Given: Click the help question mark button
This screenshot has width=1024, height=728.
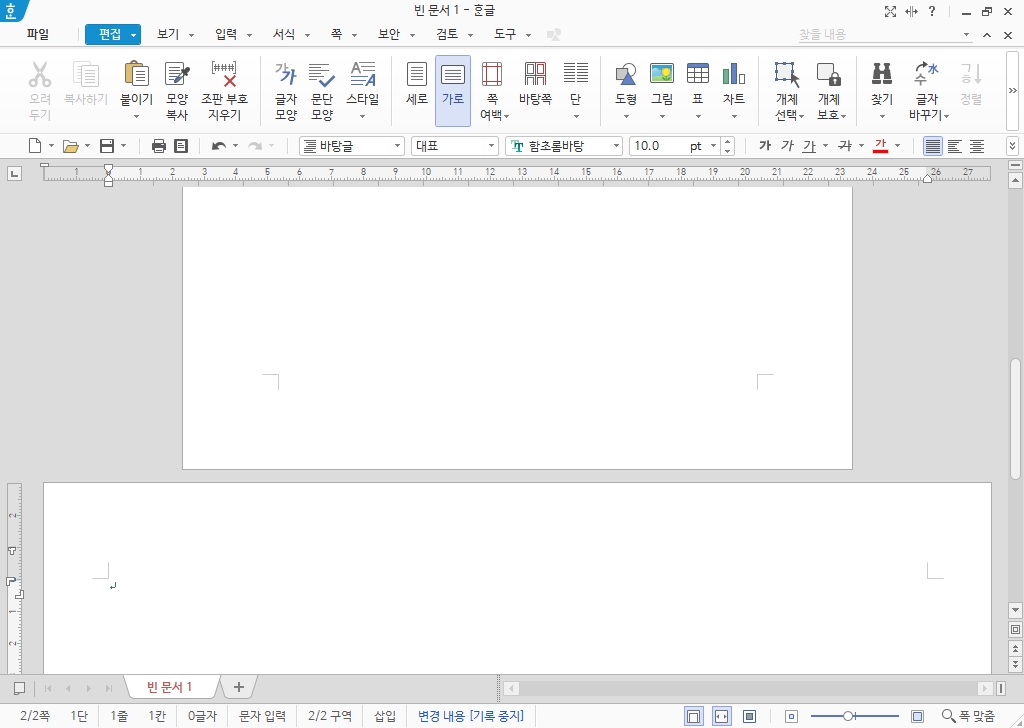Looking at the screenshot, I should coord(932,11).
